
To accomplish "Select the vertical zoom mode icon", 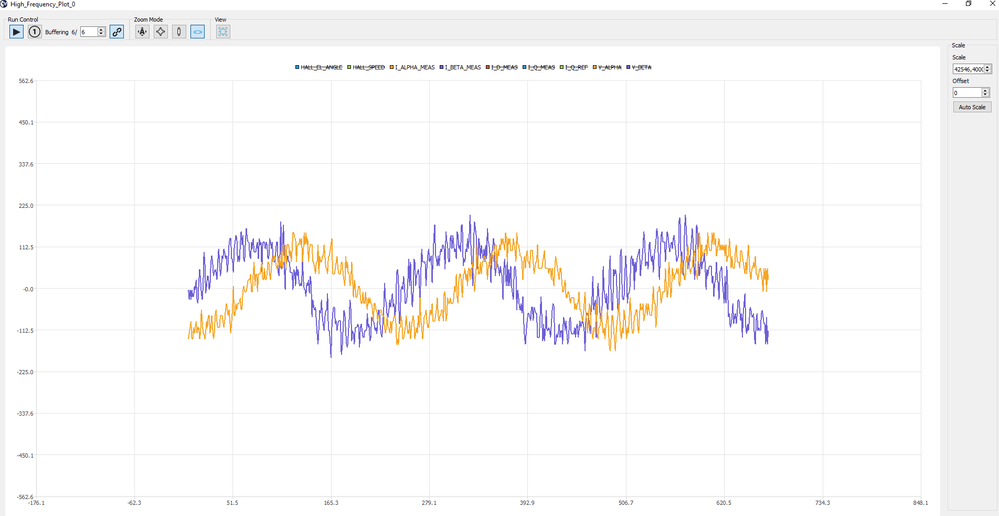I will point(179,31).
